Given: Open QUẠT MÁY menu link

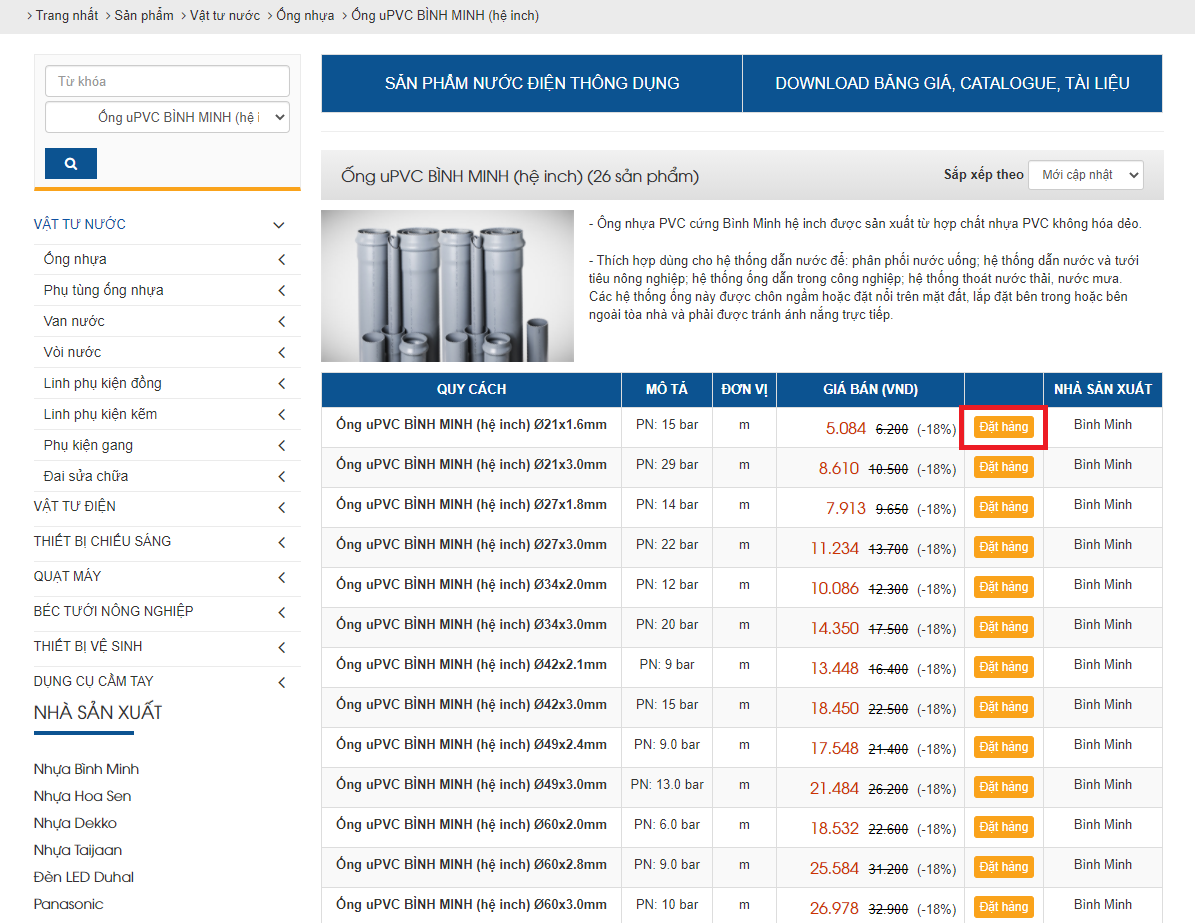Looking at the screenshot, I should 67,576.
